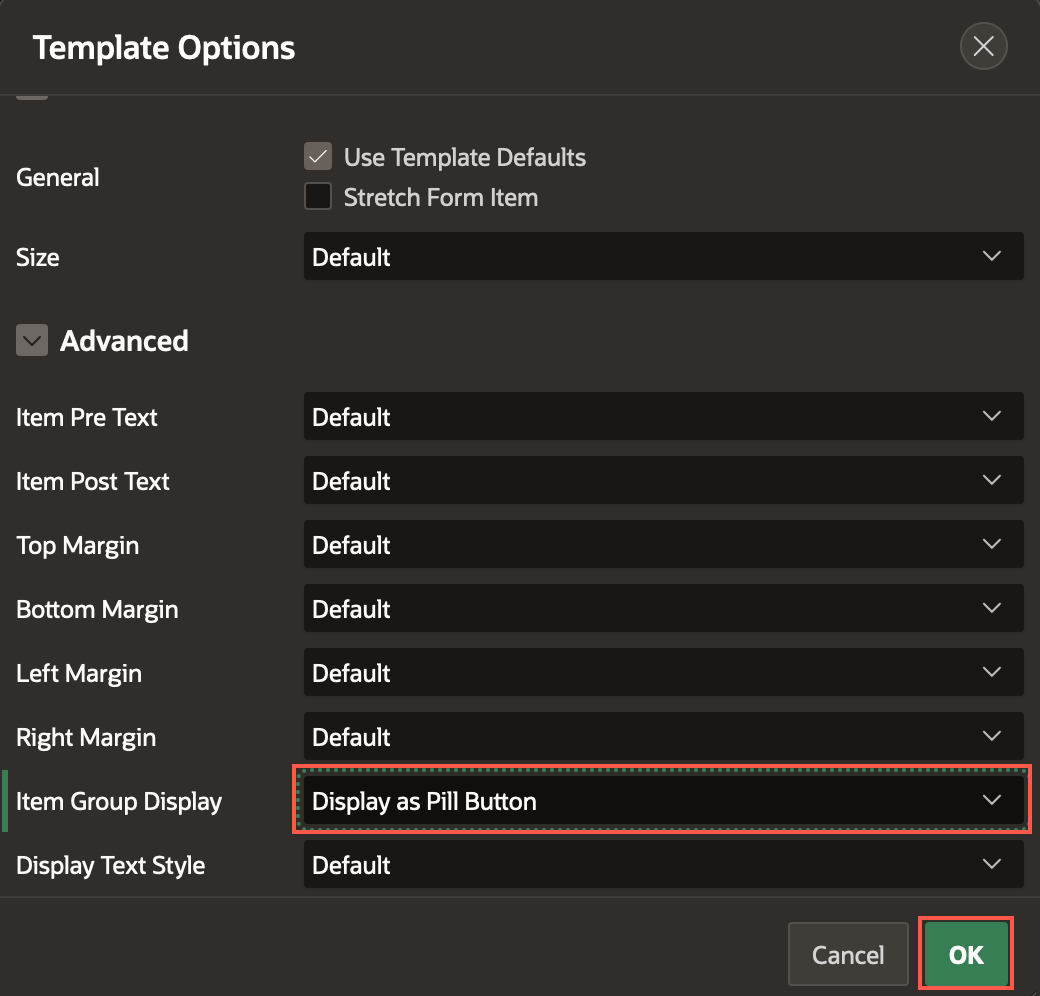Open the Left Margin dropdown
Viewport: 1040px width, 996px height.
(663, 673)
